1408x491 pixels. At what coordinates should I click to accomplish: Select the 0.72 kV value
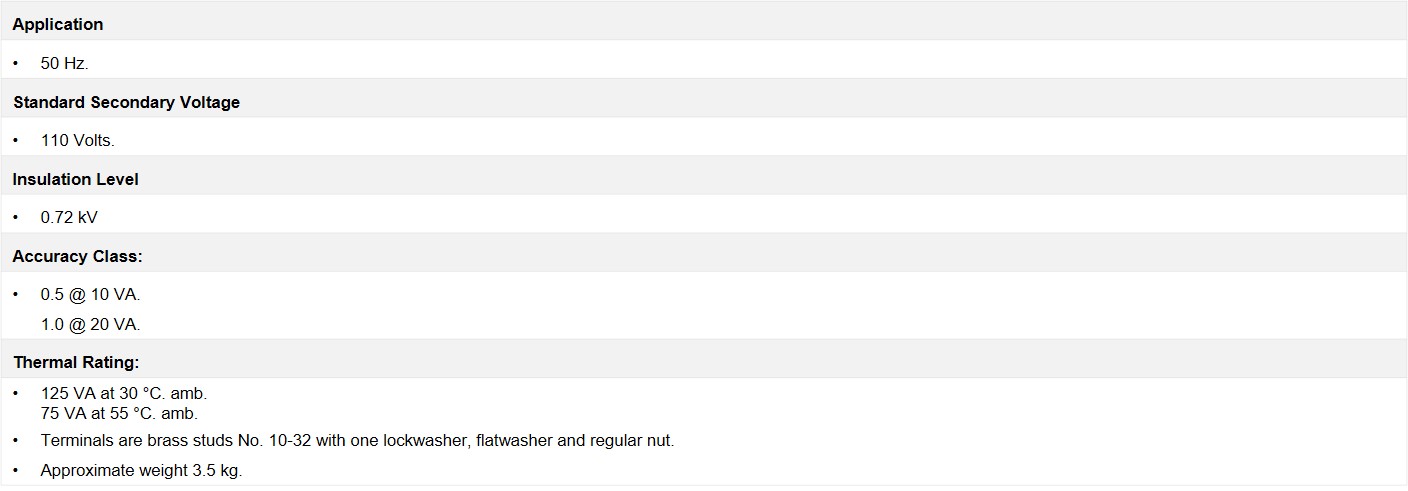69,217
